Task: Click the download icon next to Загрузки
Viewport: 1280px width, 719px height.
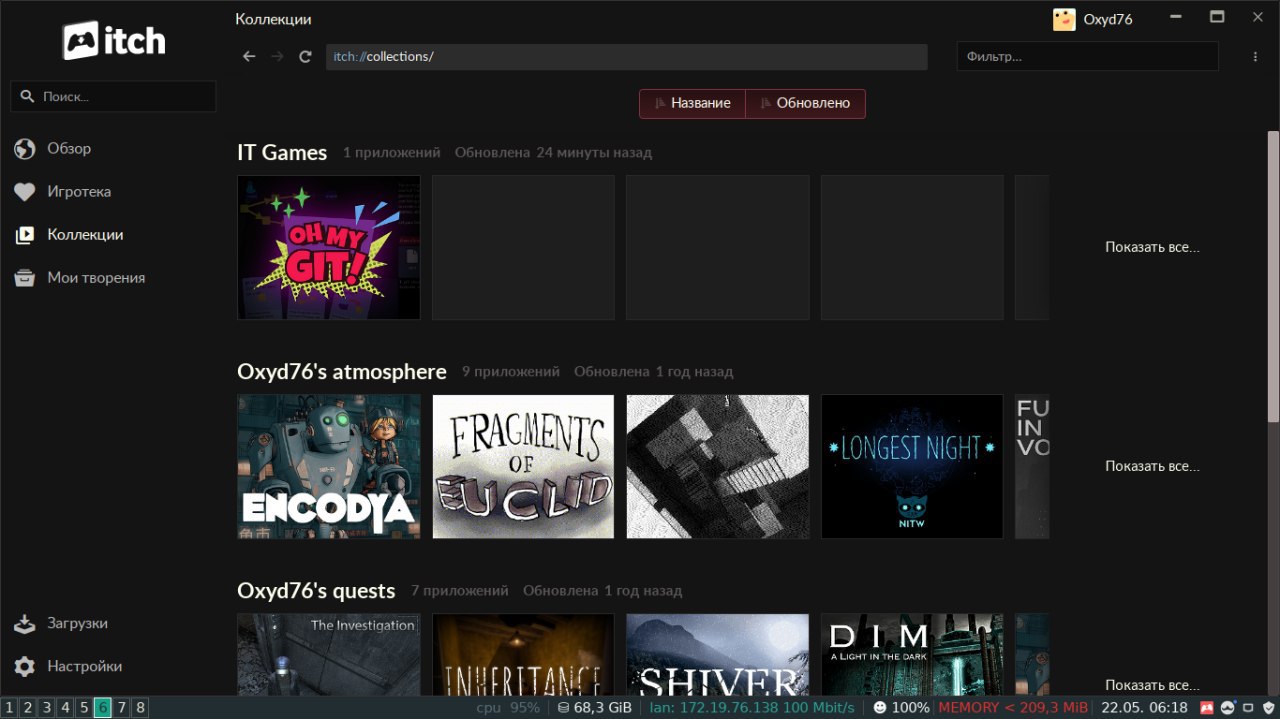Action: tap(25, 623)
